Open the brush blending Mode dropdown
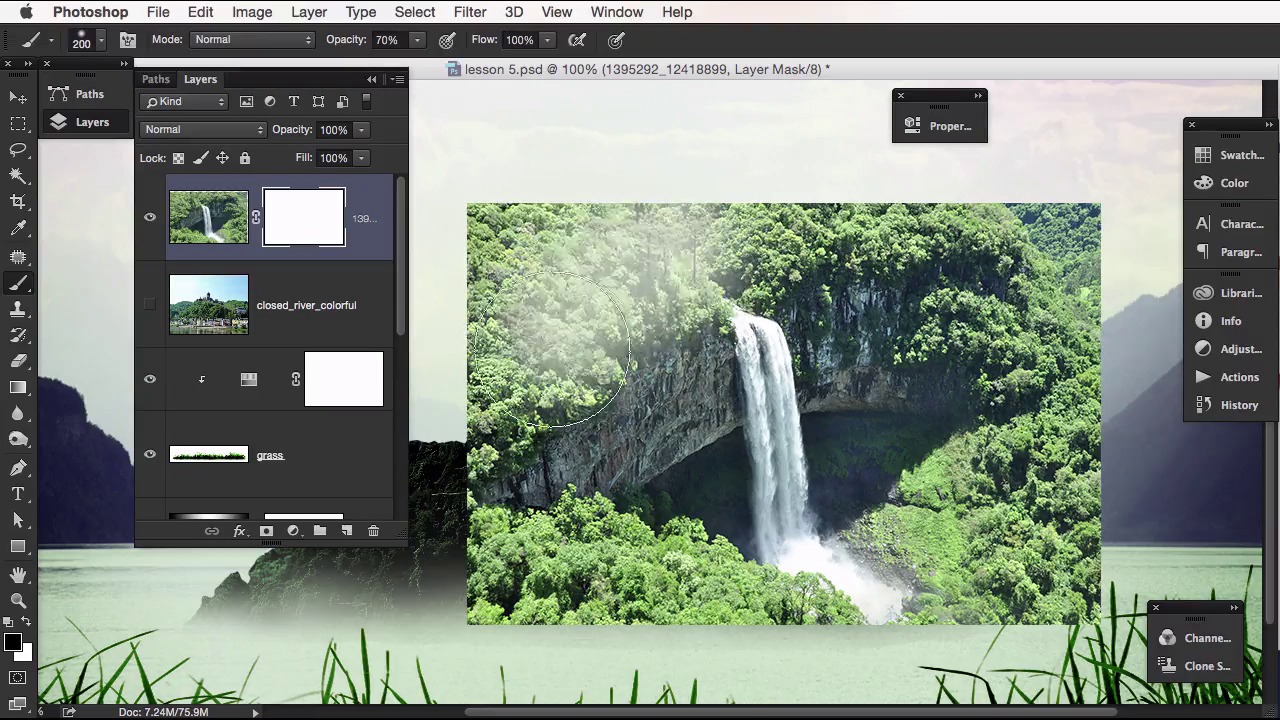Image resolution: width=1280 pixels, height=720 pixels. coord(252,40)
